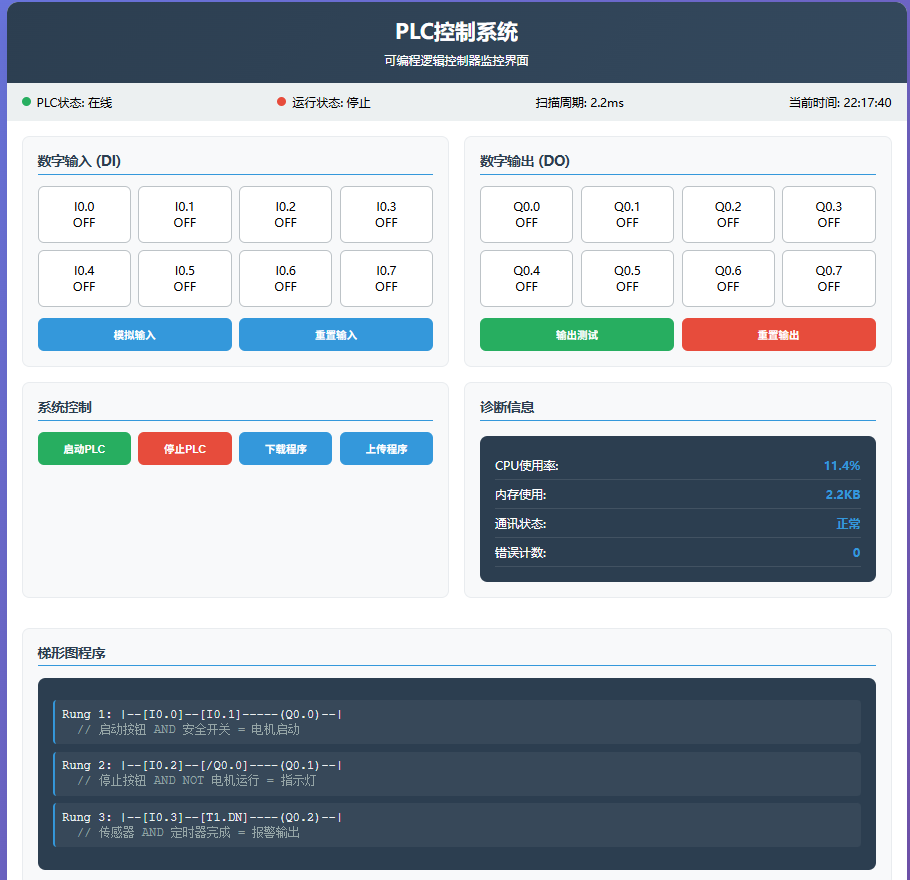910x880 pixels.
Task: Select output tile Q0.2
Action: pyautogui.click(x=728, y=214)
